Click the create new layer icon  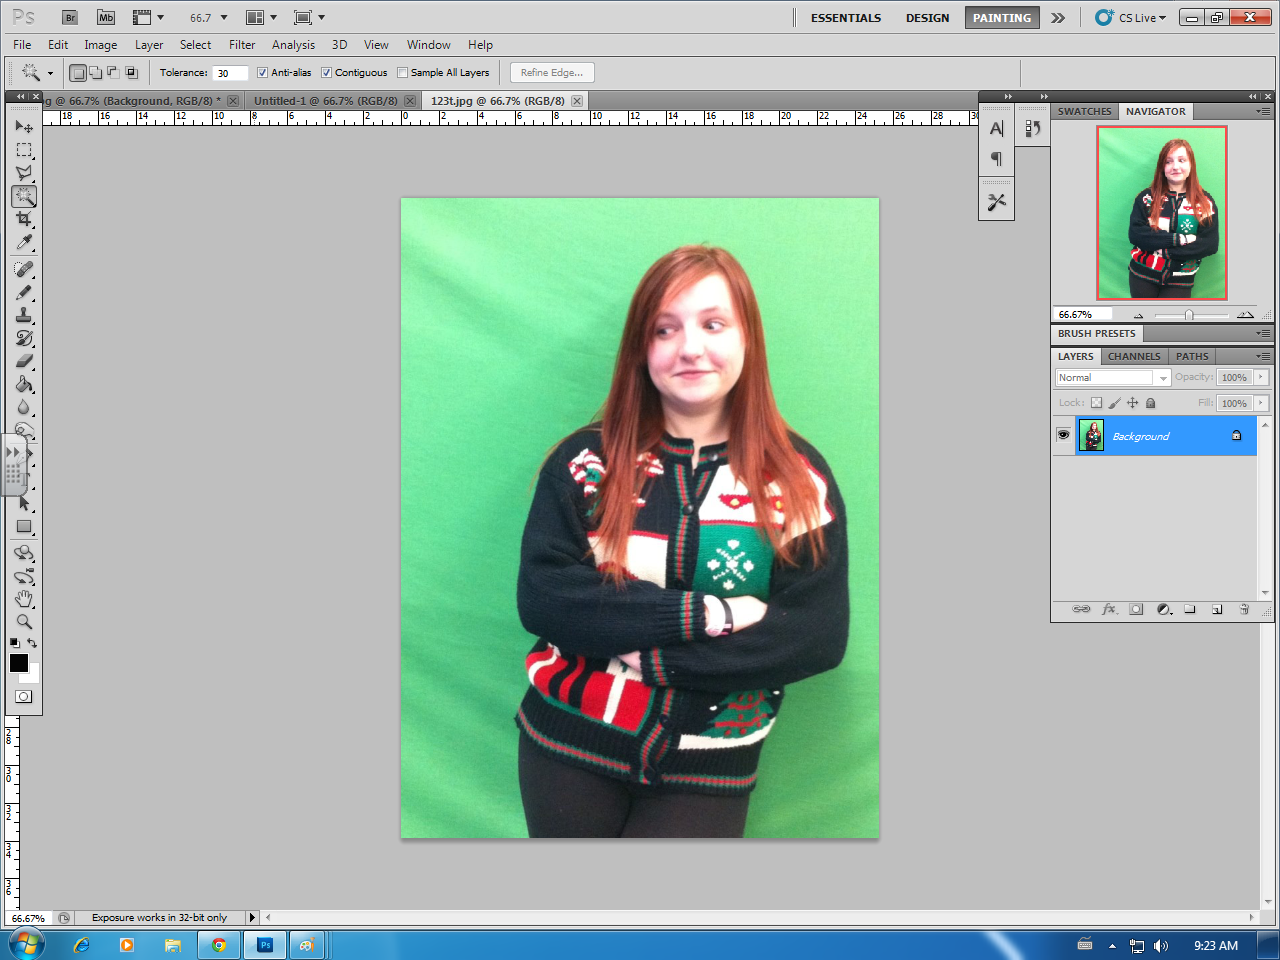point(1217,609)
